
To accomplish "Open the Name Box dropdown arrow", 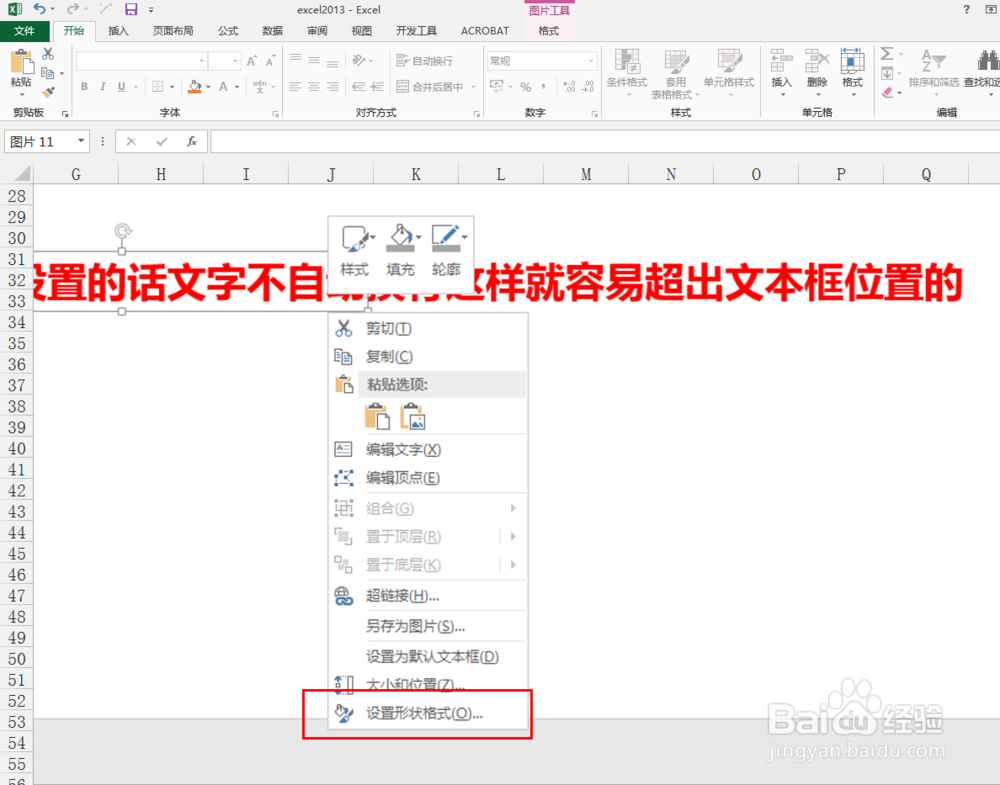I will 81,141.
